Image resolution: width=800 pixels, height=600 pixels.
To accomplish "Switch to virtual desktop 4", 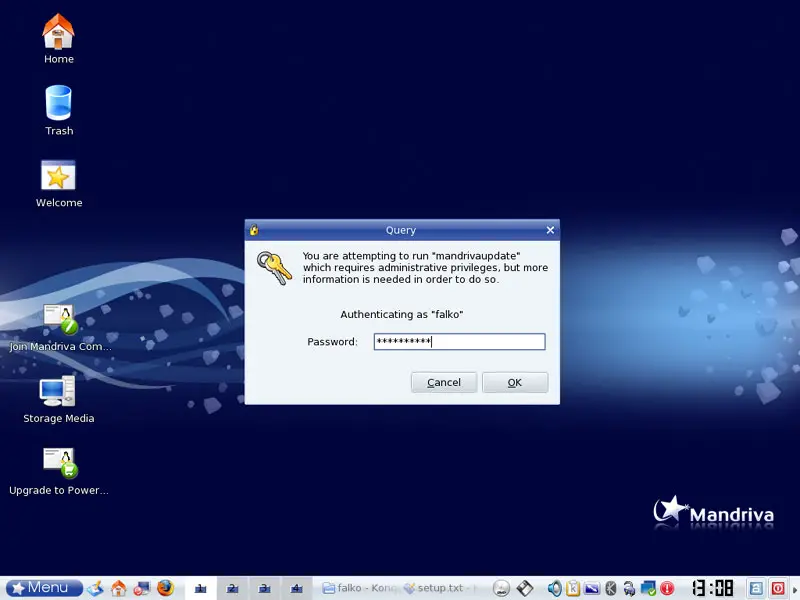I will click(296, 588).
